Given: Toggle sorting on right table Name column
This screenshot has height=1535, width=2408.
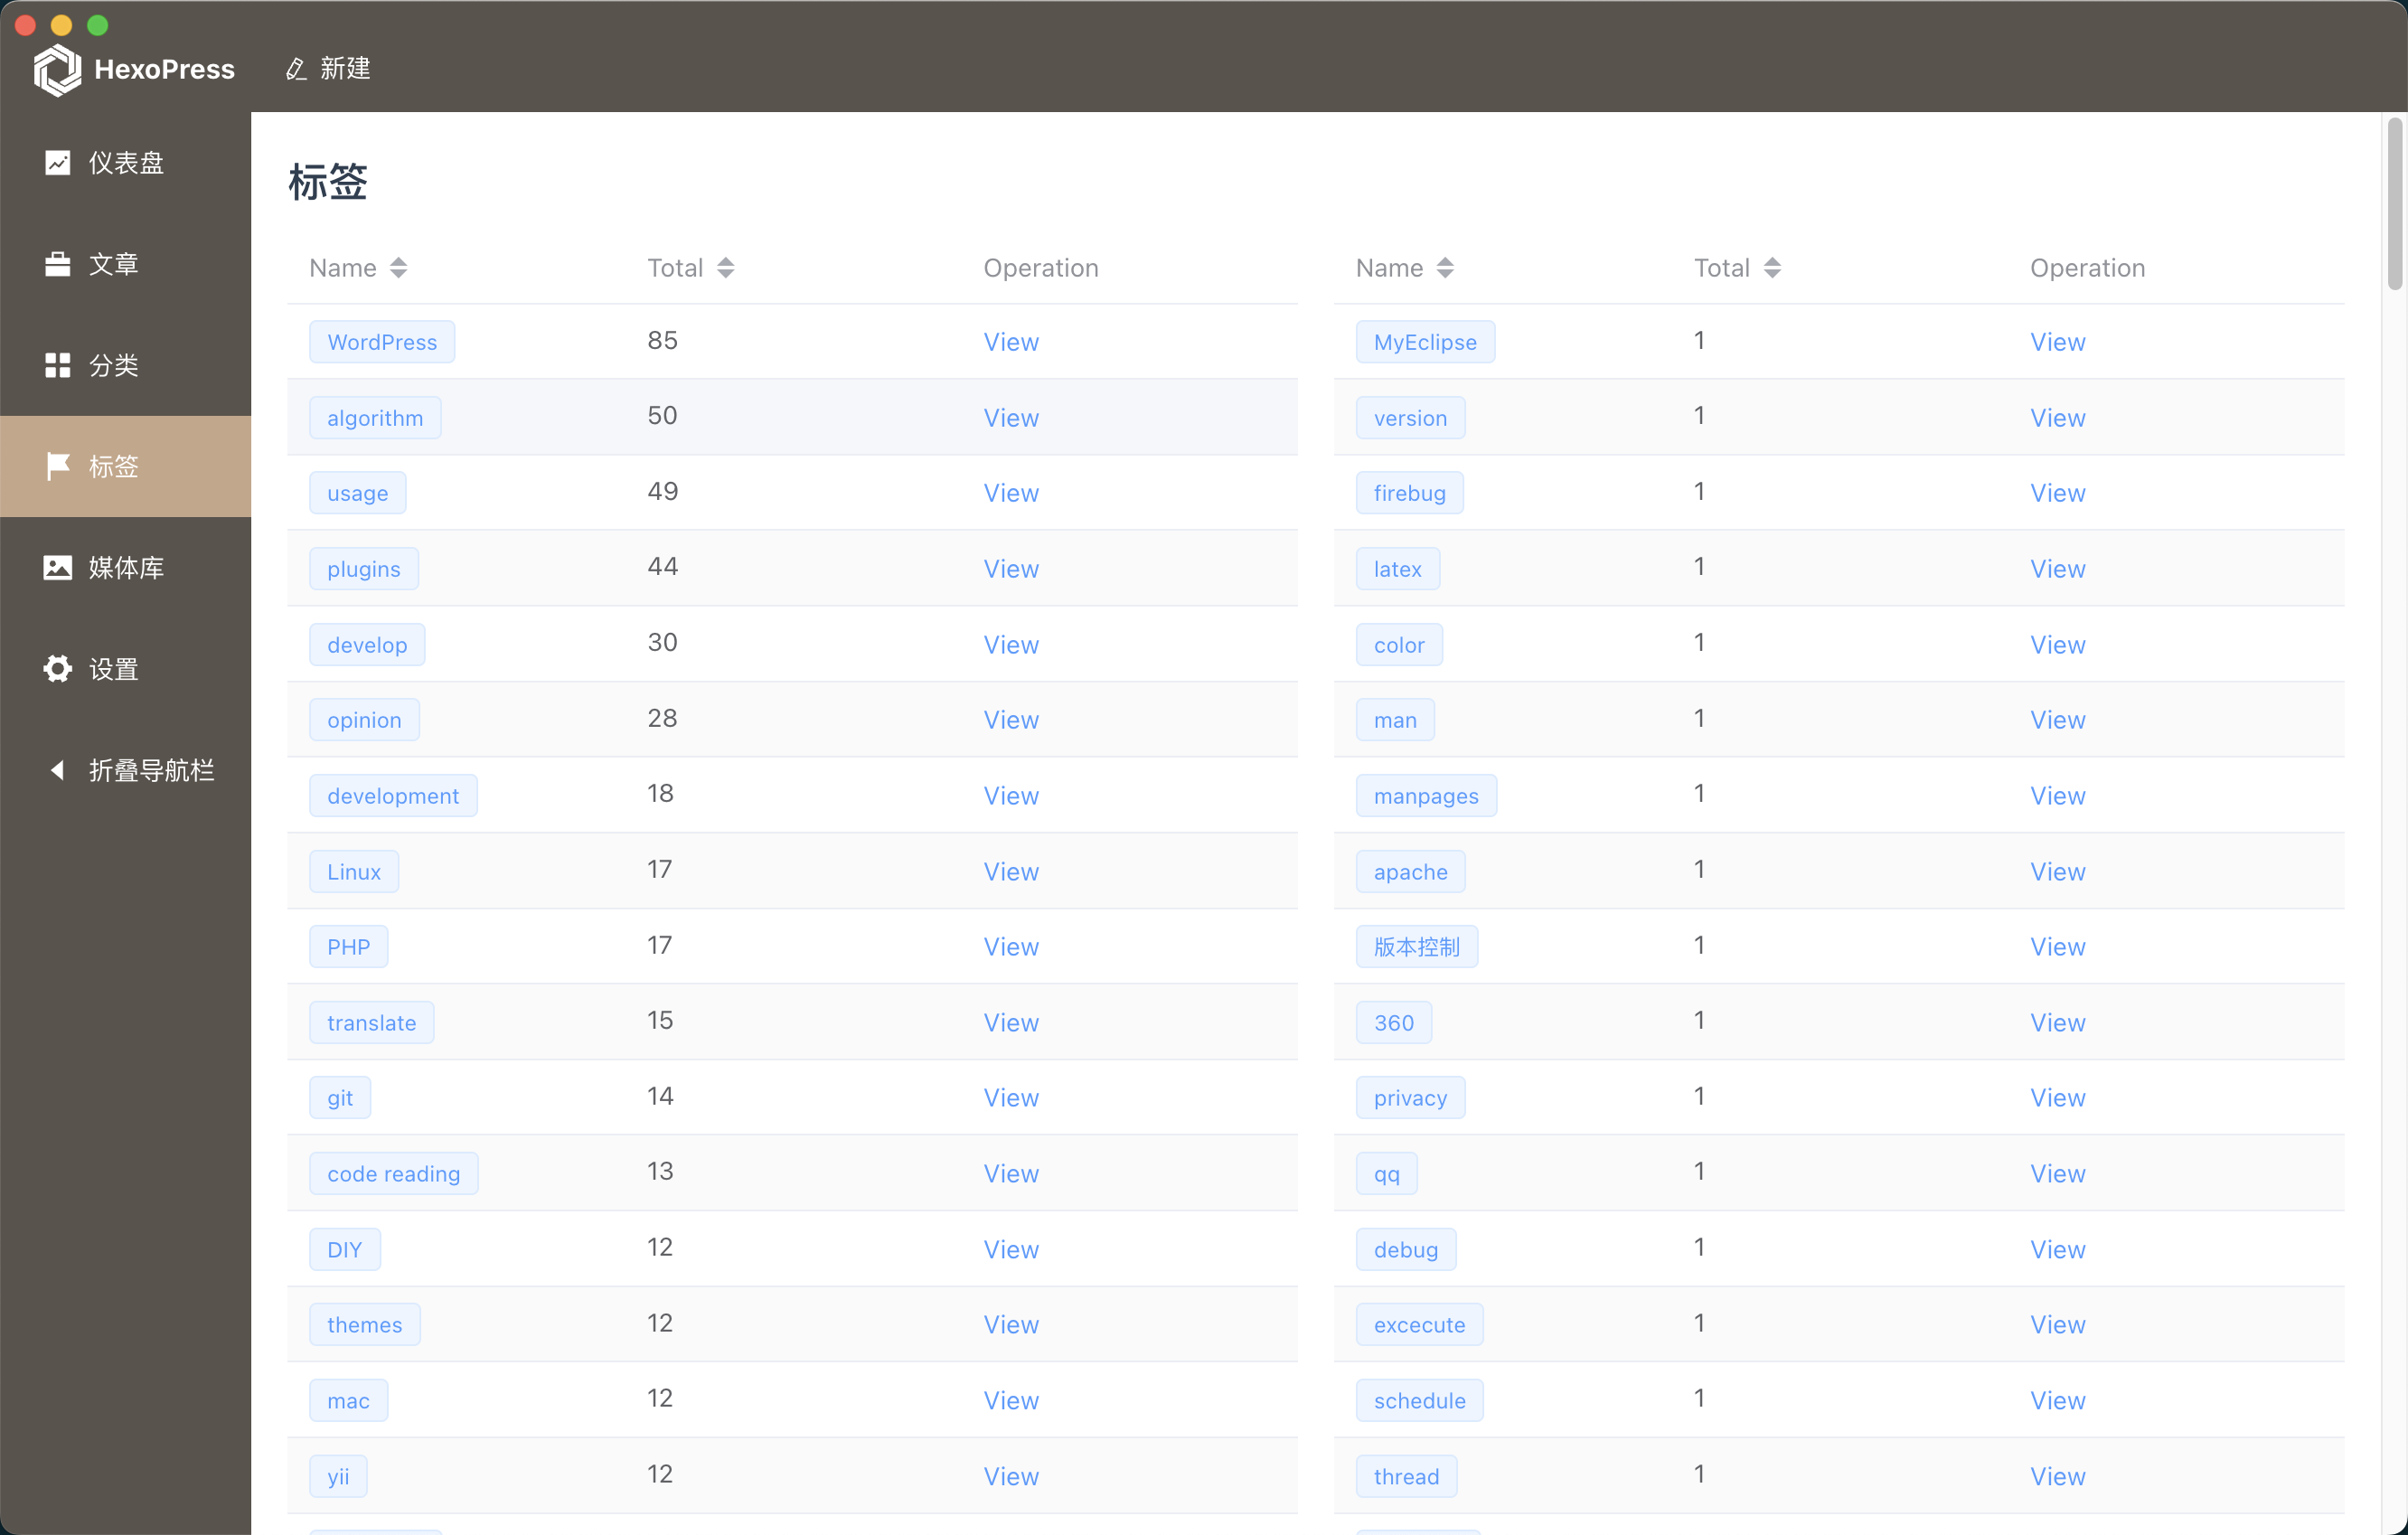Looking at the screenshot, I should (x=1445, y=268).
